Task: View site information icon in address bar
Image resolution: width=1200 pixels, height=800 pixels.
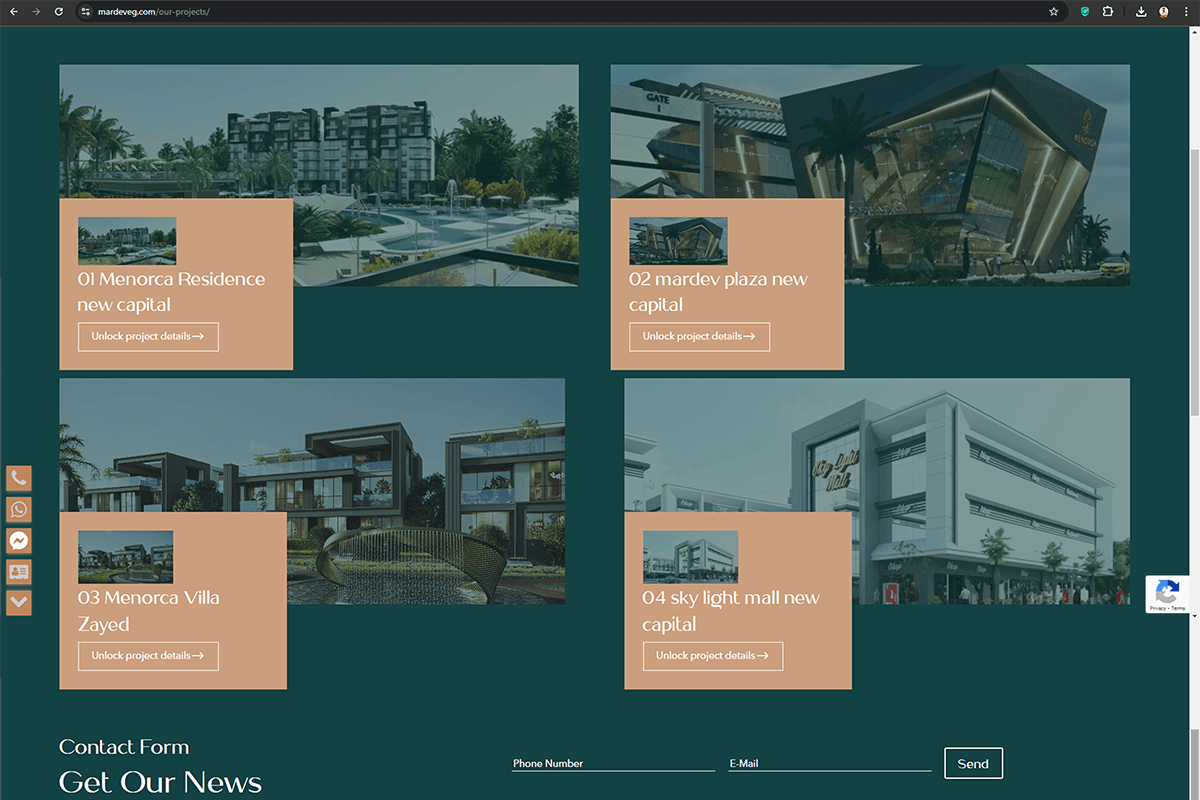Action: click(x=86, y=12)
